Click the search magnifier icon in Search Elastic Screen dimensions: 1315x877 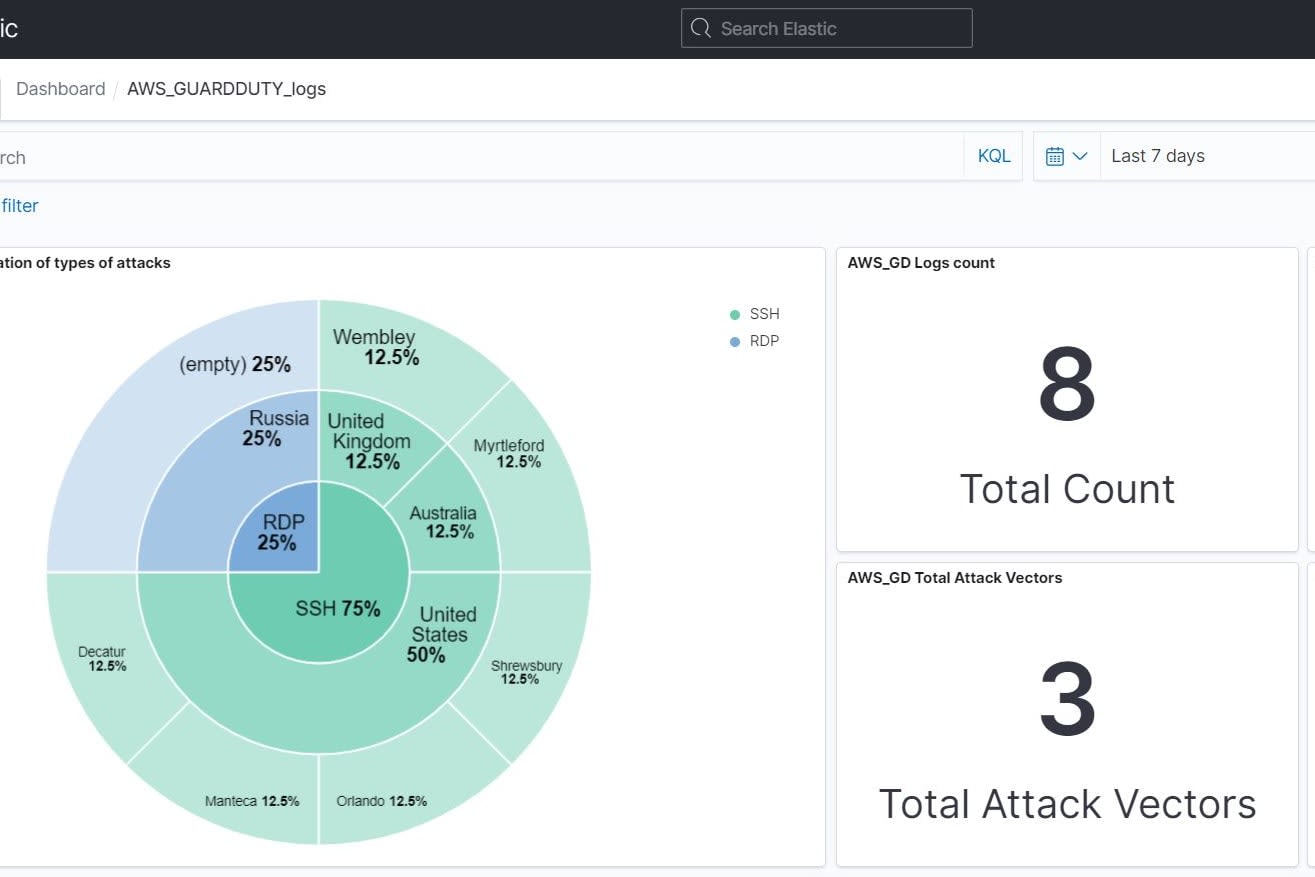click(x=701, y=28)
